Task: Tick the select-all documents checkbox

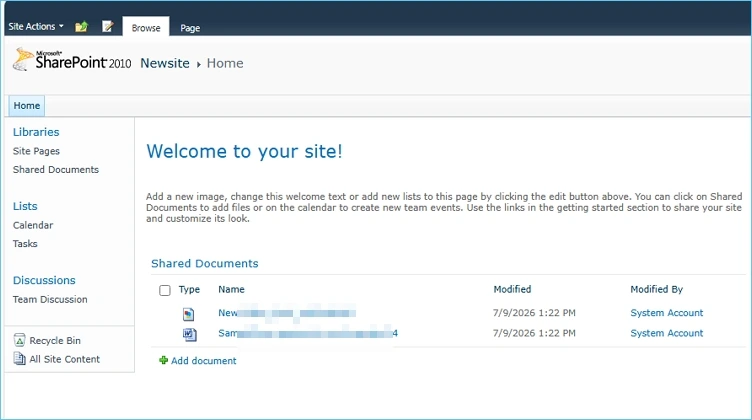Action: [x=164, y=290]
